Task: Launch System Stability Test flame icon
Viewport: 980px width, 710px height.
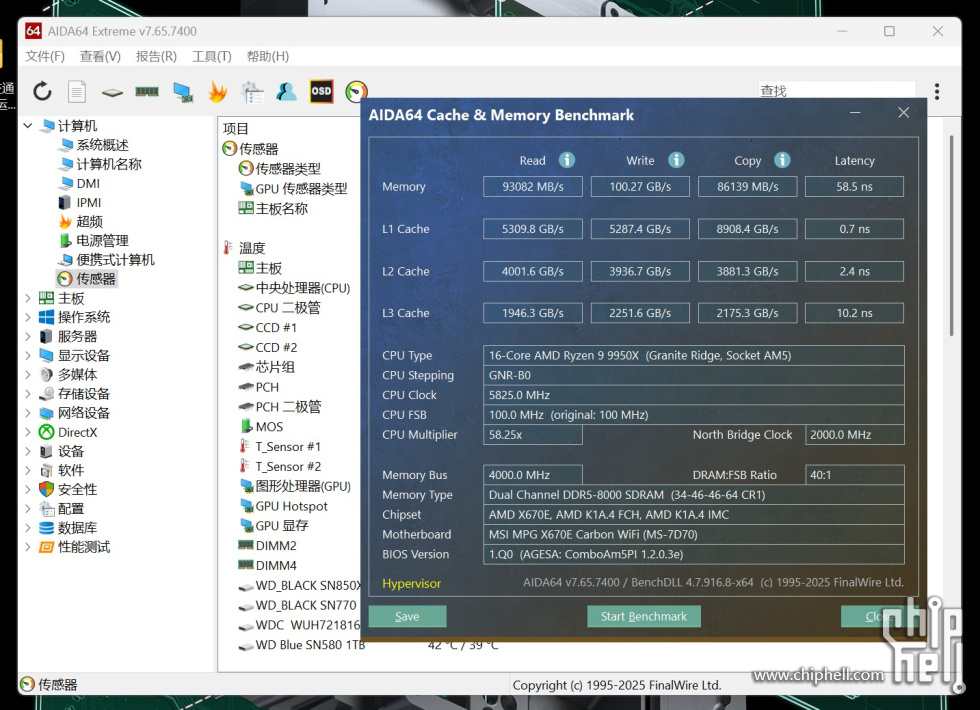Action: 218,92
